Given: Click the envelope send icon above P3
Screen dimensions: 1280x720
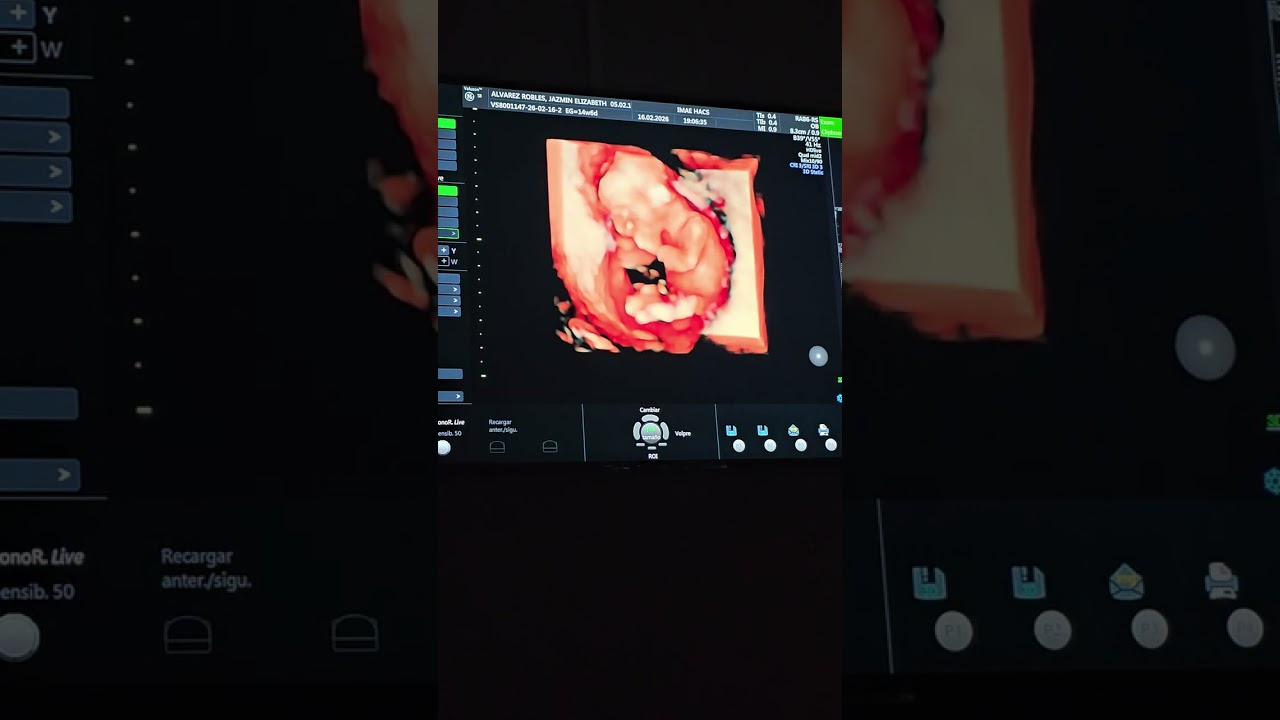Looking at the screenshot, I should pyautogui.click(x=794, y=431).
